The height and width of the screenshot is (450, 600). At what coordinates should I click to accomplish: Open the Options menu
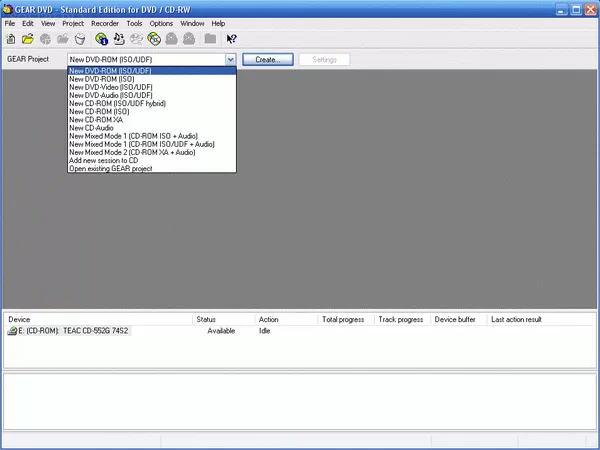pyautogui.click(x=161, y=23)
